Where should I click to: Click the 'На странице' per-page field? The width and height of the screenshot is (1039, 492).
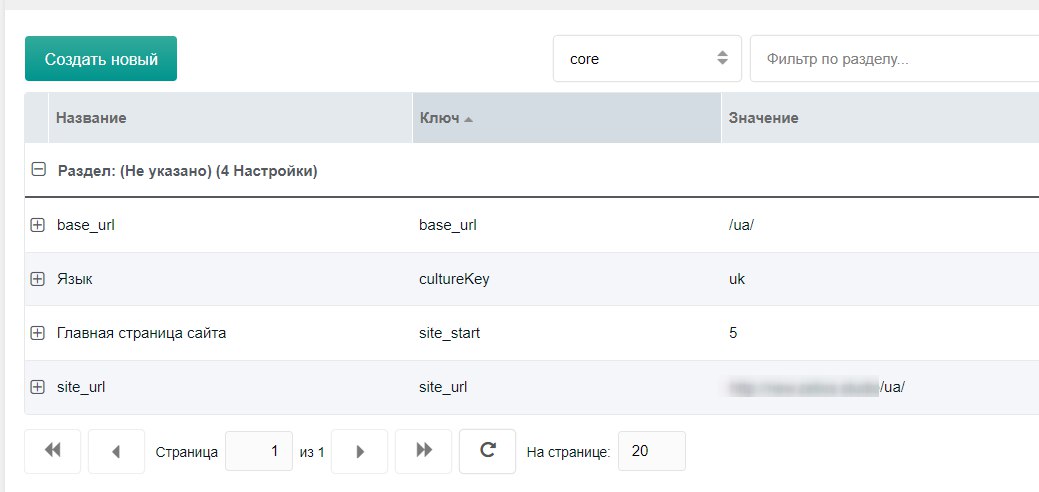pos(652,451)
